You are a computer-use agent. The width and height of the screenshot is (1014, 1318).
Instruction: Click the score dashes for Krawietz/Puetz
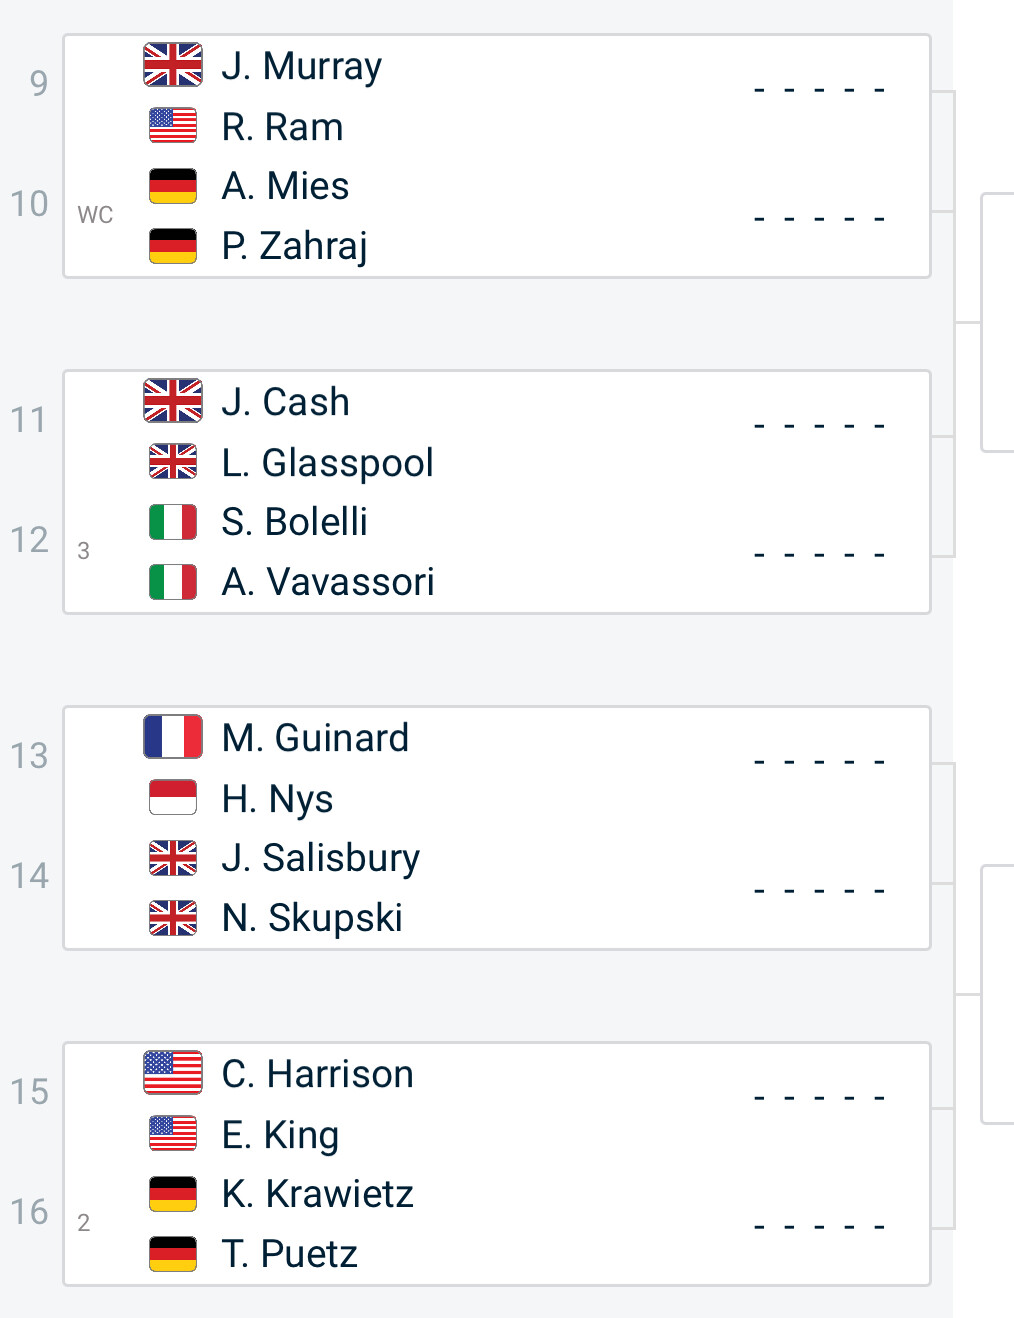(819, 1227)
